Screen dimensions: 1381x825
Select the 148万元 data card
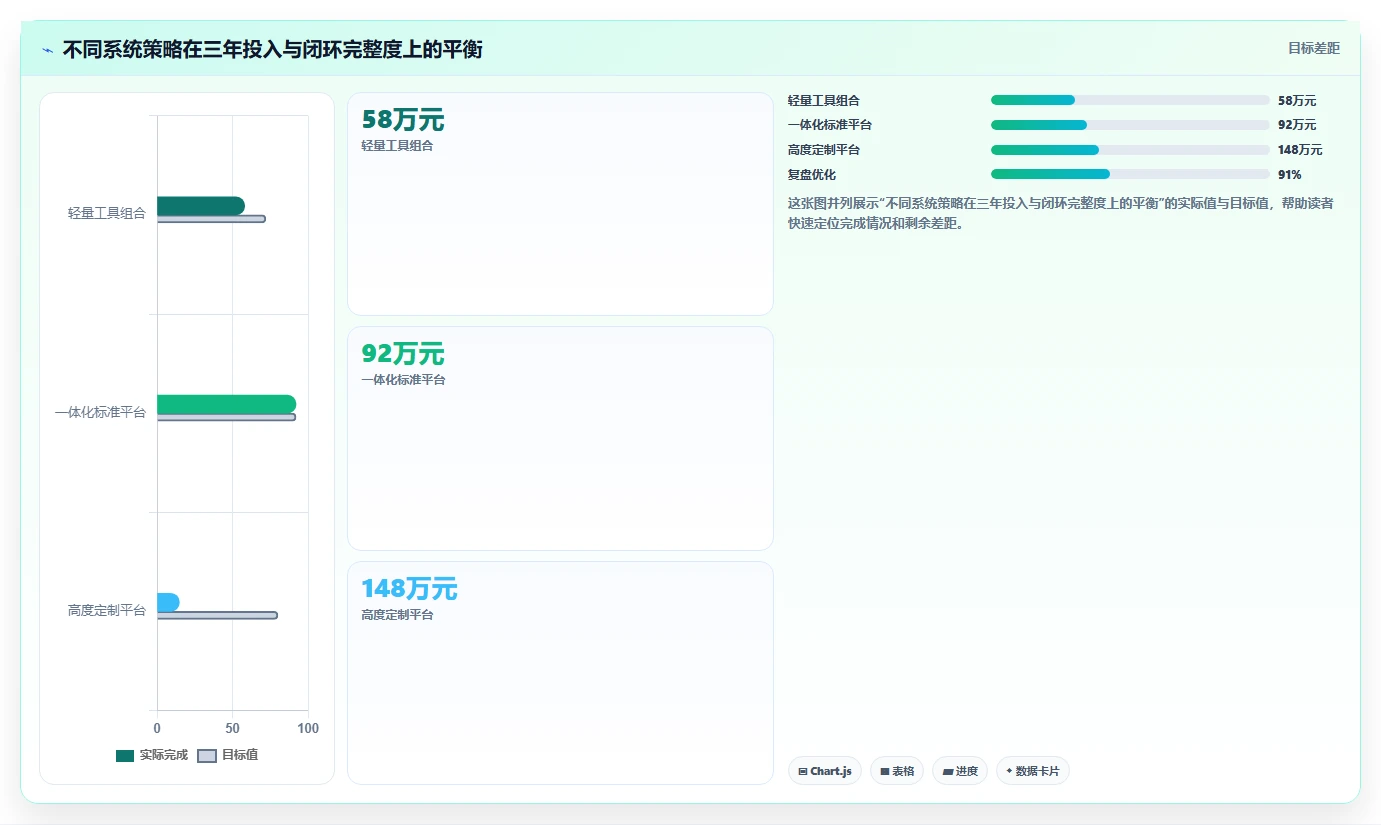560,673
